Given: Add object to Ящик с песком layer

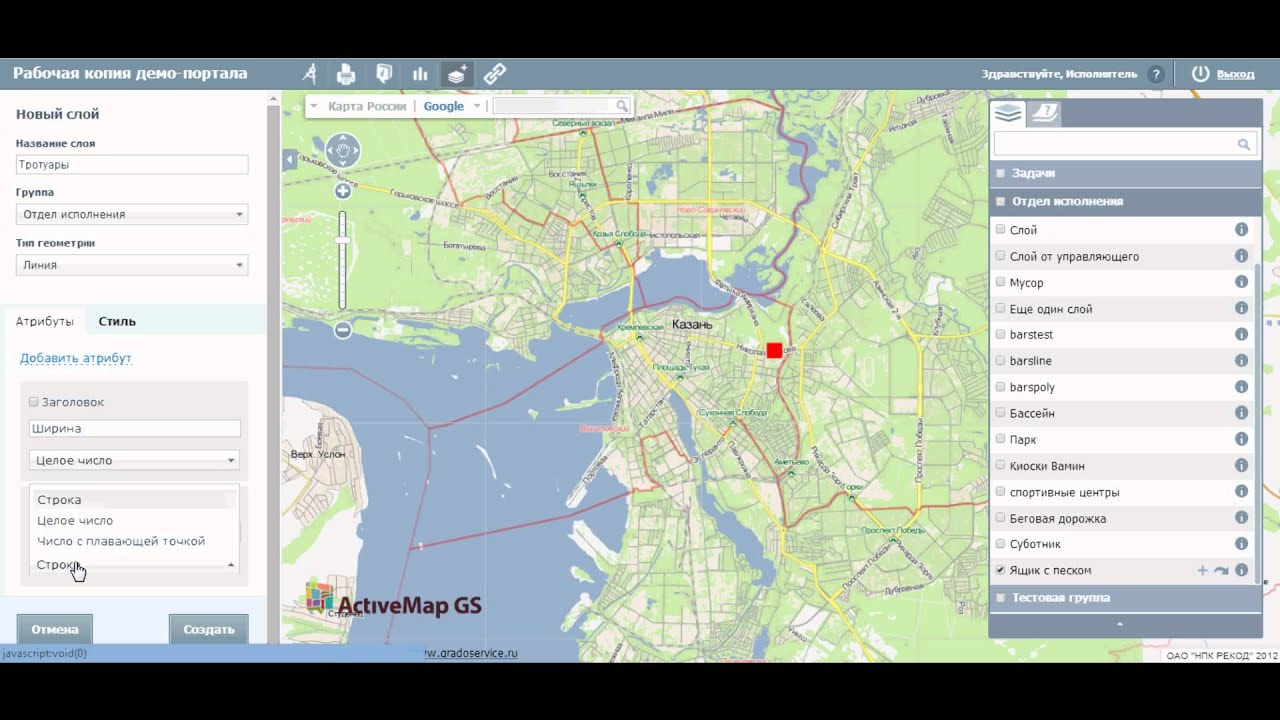Looking at the screenshot, I should (x=1203, y=570).
